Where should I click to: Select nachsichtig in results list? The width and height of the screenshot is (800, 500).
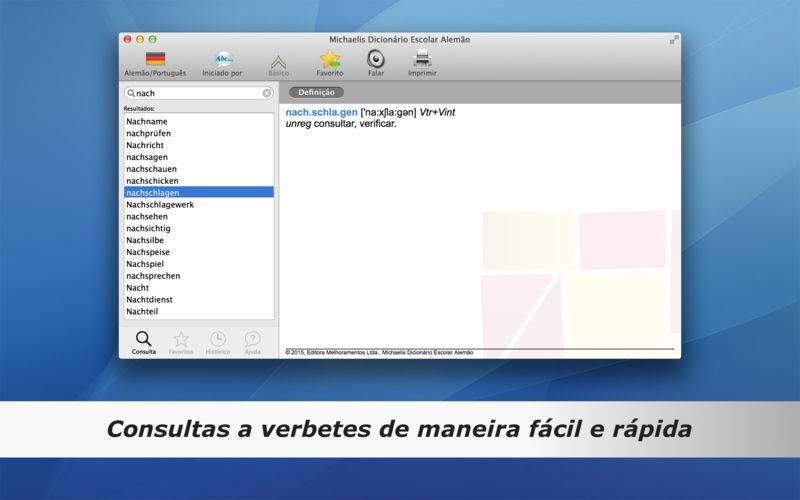tap(199, 228)
